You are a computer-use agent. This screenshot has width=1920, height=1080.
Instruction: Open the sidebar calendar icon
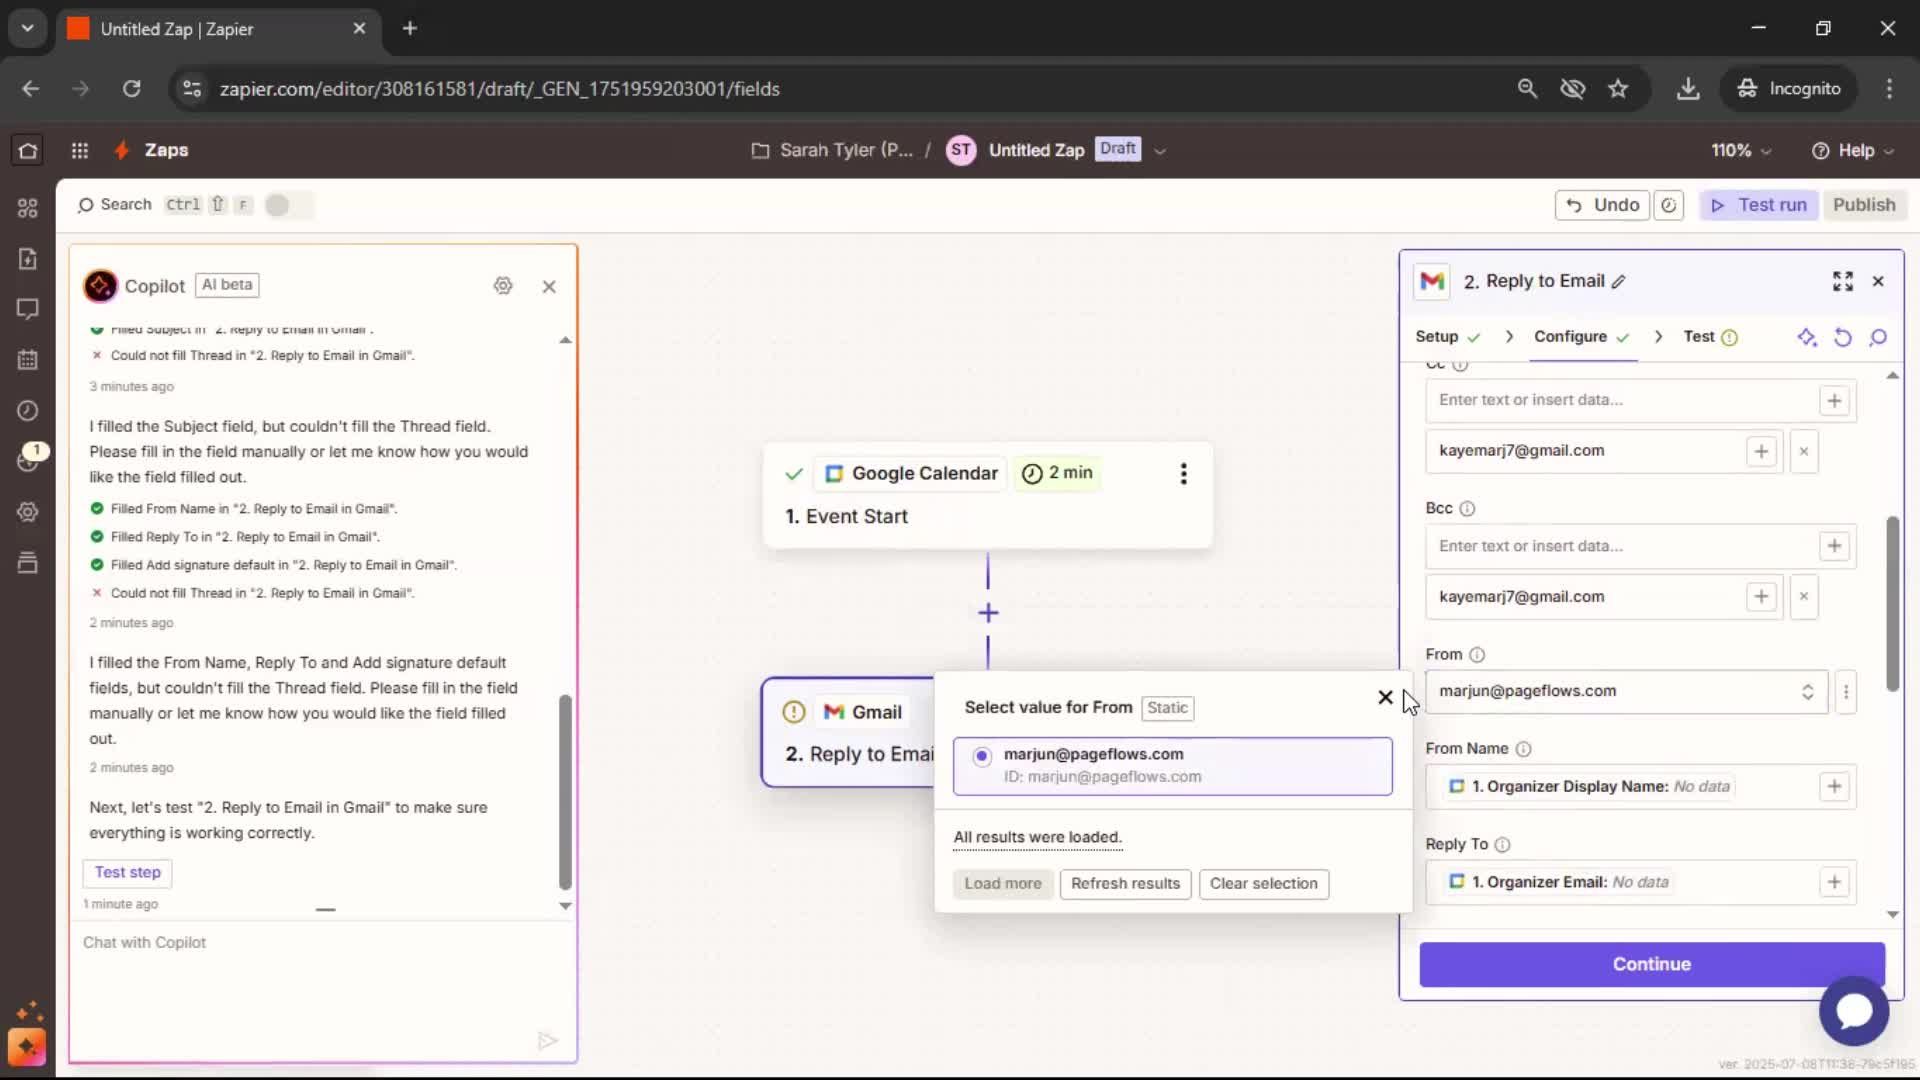tap(27, 360)
